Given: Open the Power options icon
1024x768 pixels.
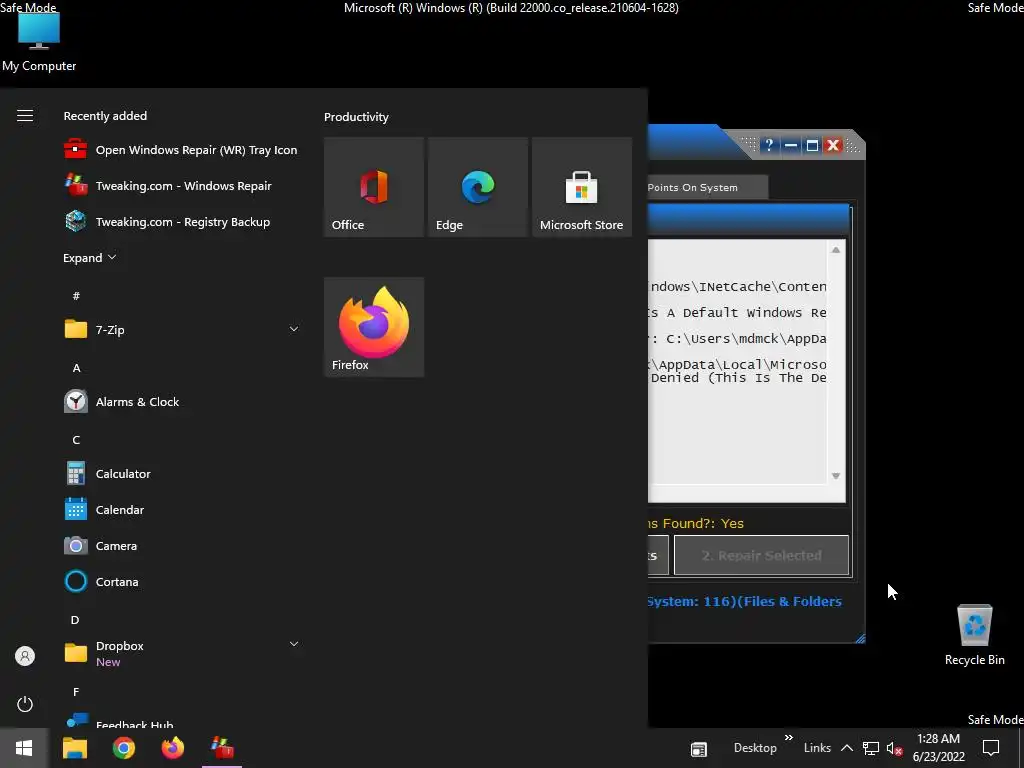Looking at the screenshot, I should pyautogui.click(x=25, y=704).
